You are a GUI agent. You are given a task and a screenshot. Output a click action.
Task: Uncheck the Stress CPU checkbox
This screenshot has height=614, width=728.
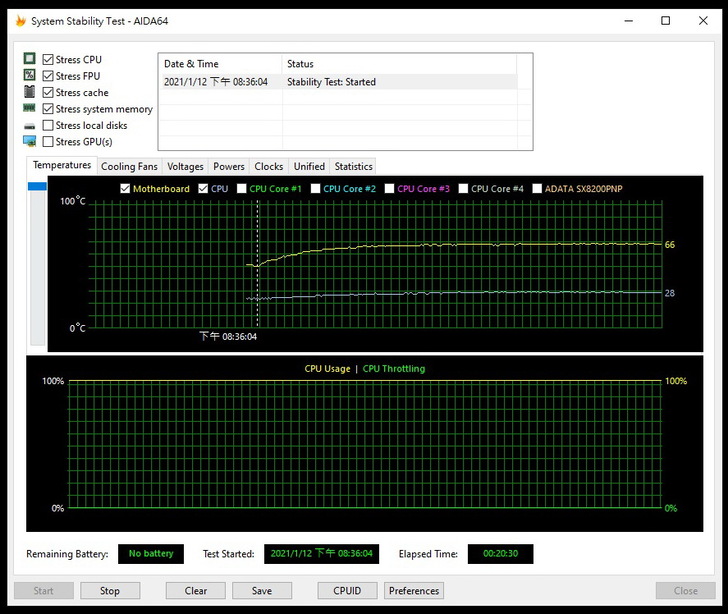click(x=48, y=60)
